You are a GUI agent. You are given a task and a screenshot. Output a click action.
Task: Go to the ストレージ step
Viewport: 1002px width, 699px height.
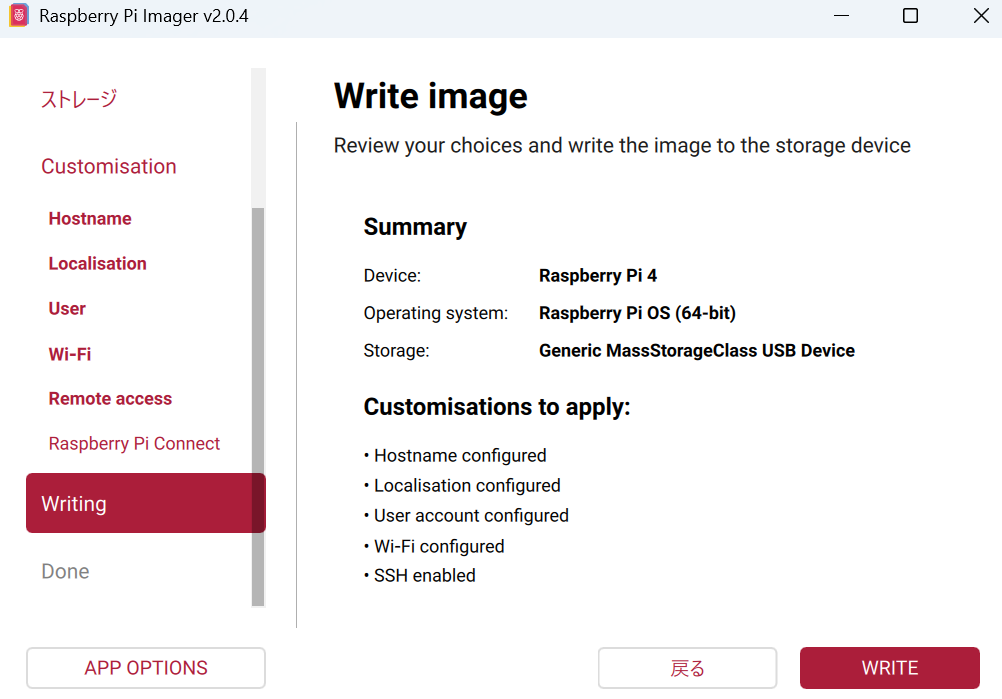pyautogui.click(x=79, y=99)
